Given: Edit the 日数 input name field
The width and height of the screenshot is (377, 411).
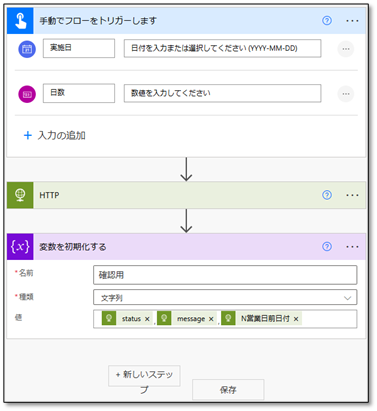Looking at the screenshot, I should 79,93.
